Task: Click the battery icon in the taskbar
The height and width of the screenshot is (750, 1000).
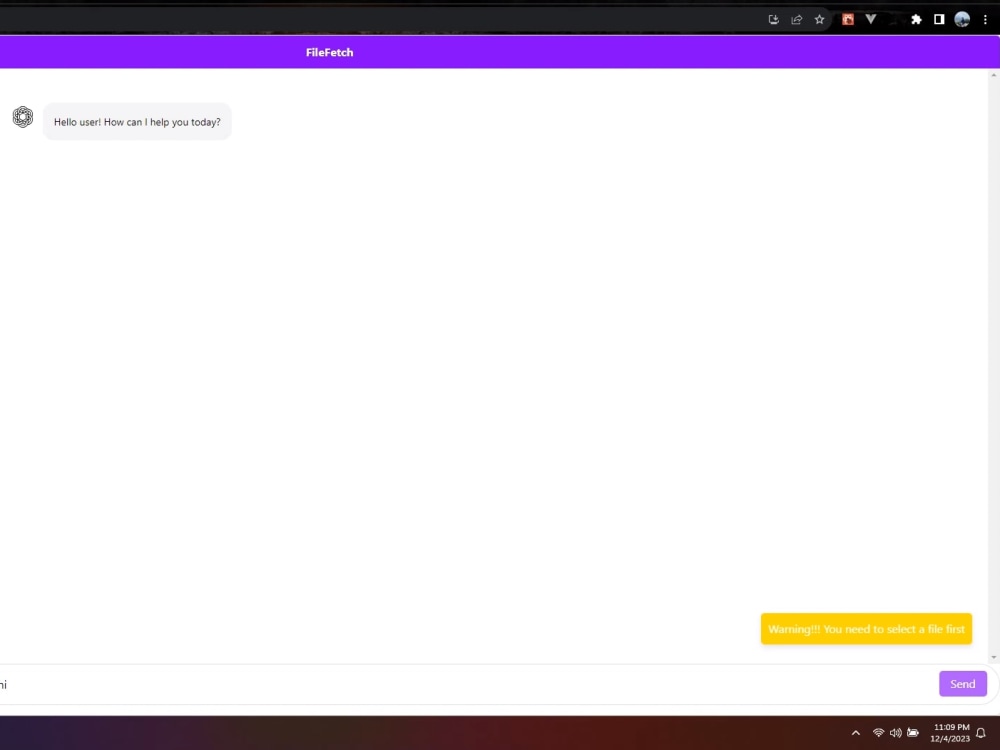Action: [913, 733]
